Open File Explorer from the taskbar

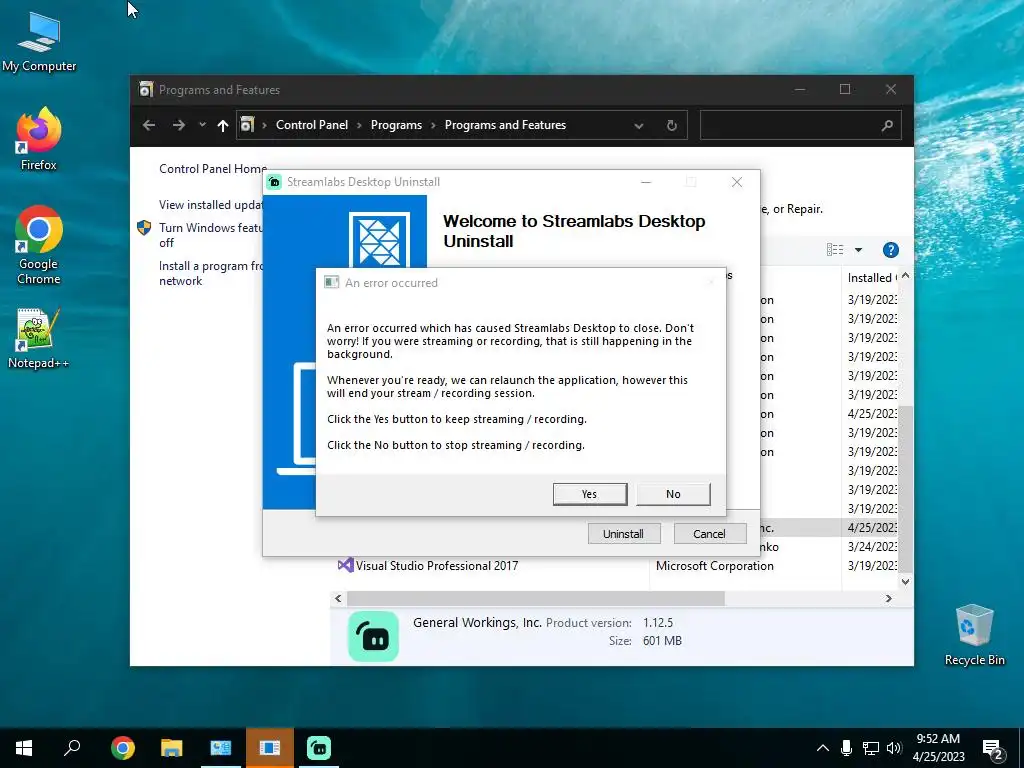pos(172,748)
